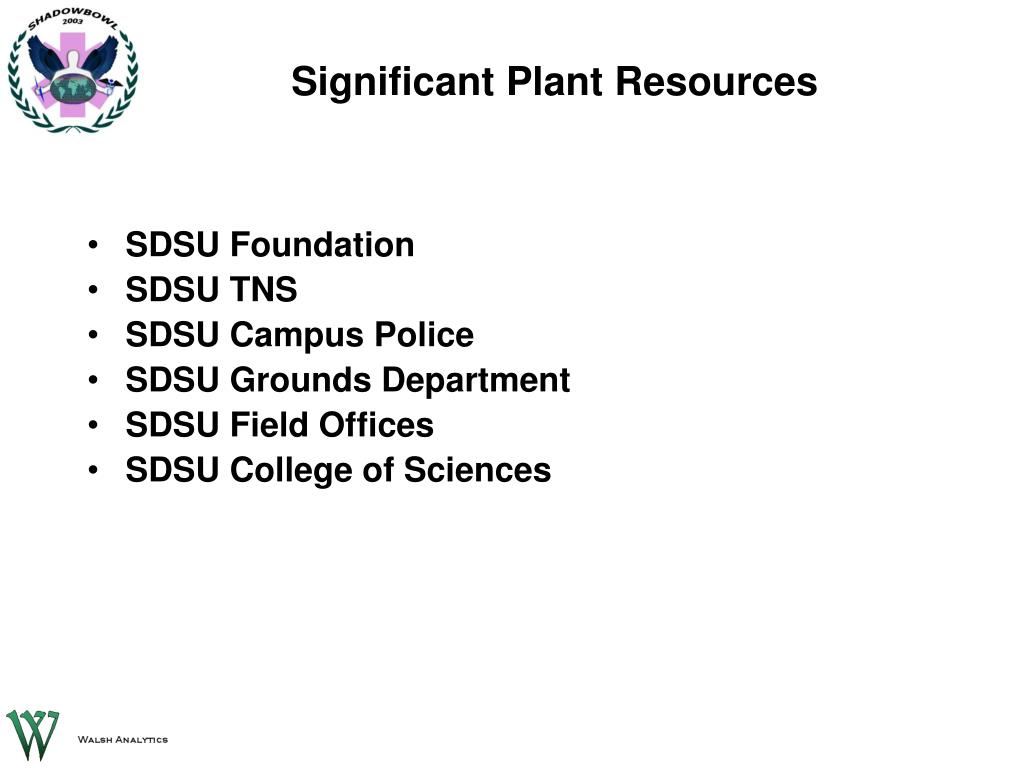Screen dimensions: 1024x768
Task: Click the "SDSU Grounds Department" bullet item
Action: tap(347, 380)
